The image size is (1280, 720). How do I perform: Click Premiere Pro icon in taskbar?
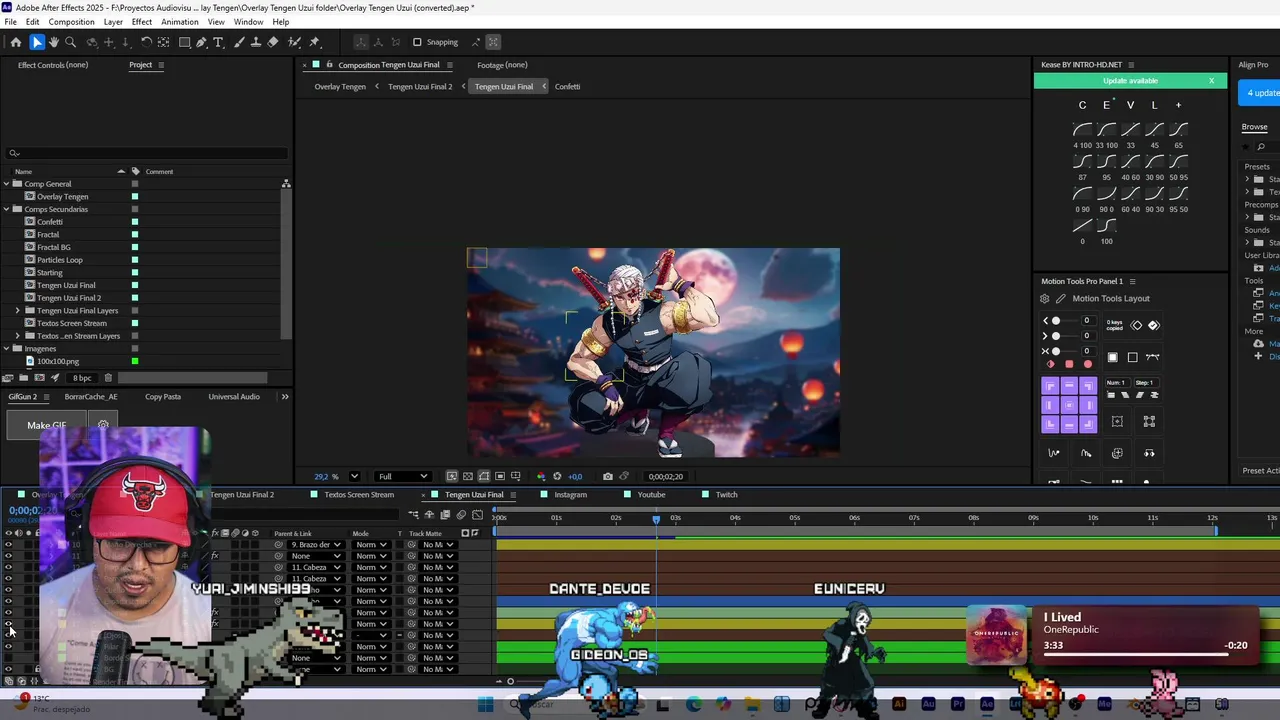click(x=958, y=705)
